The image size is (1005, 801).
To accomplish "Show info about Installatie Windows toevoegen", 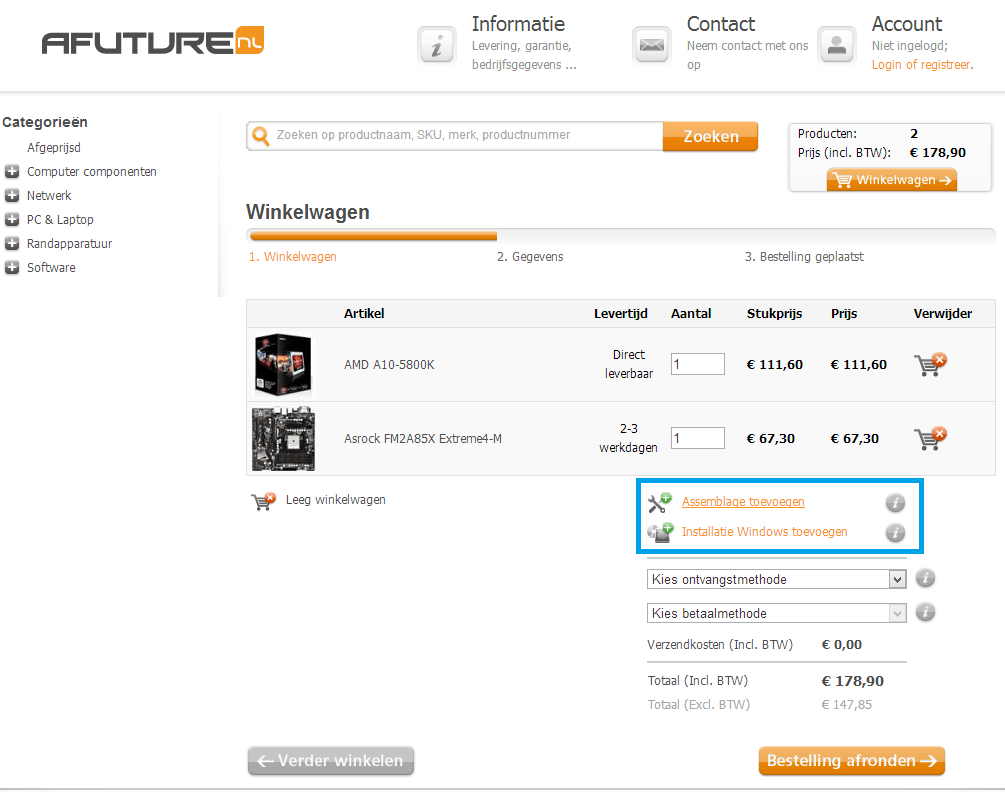I will 895,533.
